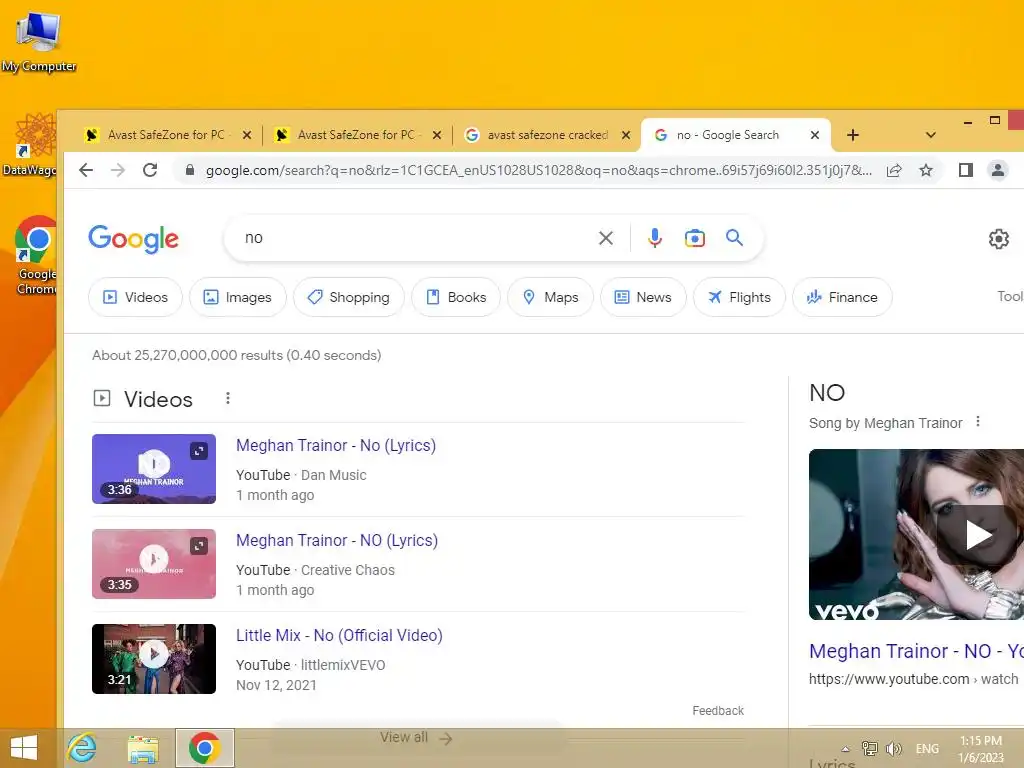Play the 3:36 Dan Music video thumbnail

click(x=153, y=469)
